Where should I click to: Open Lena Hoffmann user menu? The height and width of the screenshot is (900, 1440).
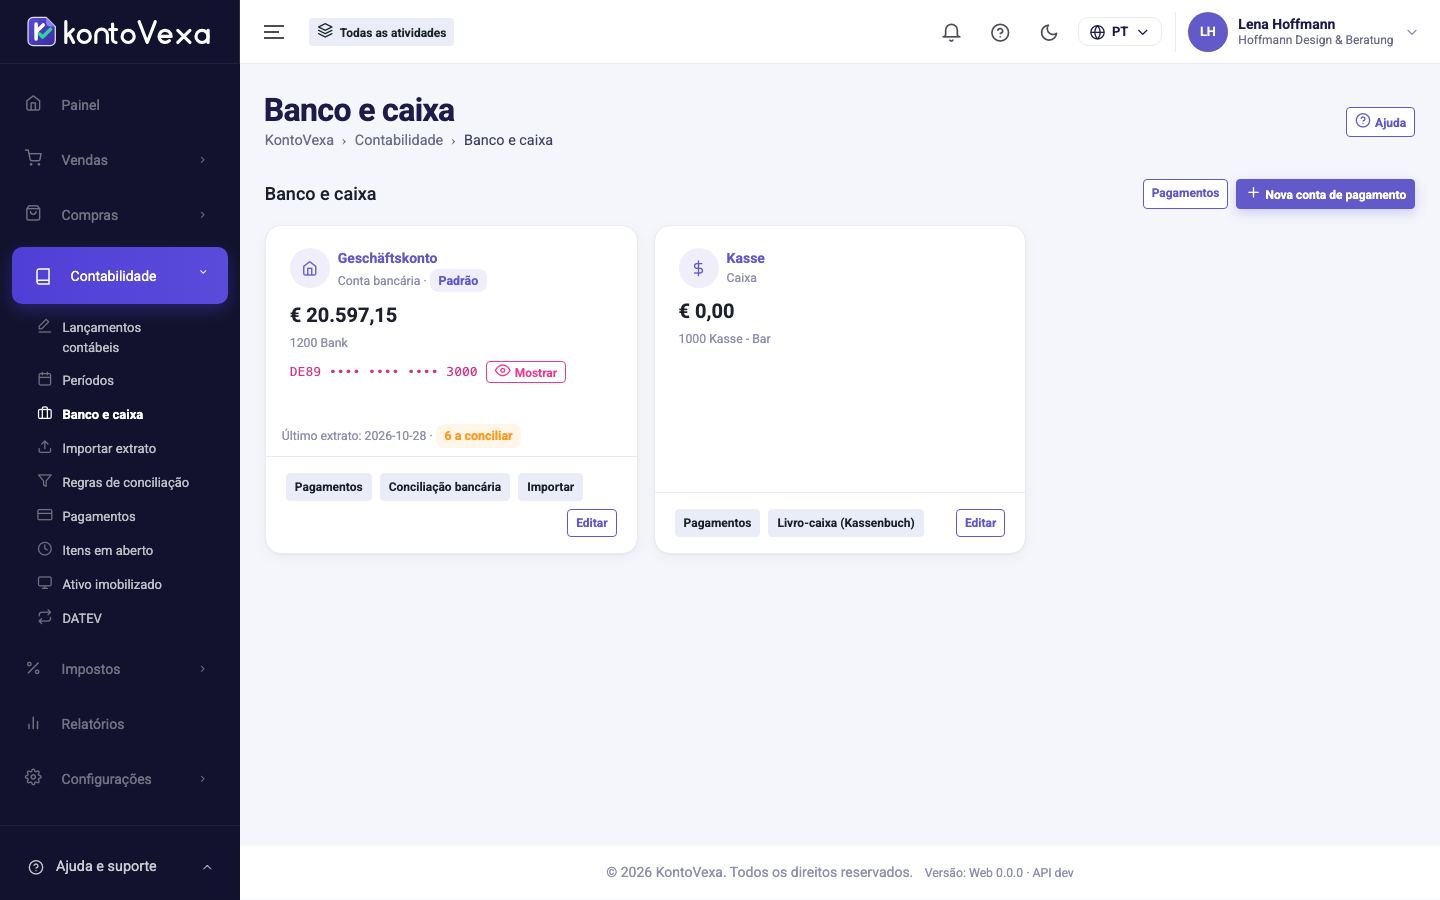(1302, 32)
